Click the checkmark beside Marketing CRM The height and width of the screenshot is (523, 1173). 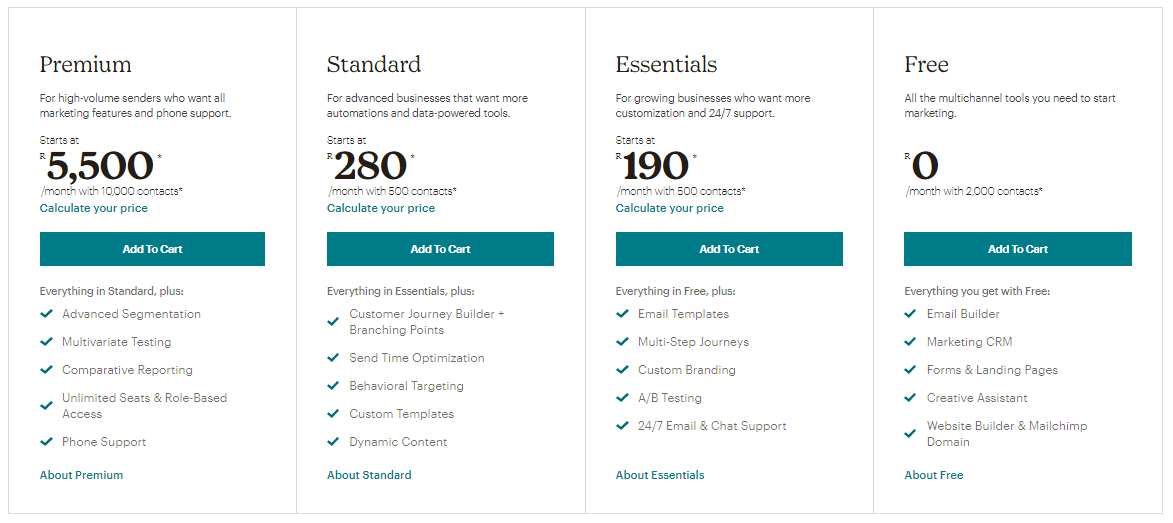(x=910, y=342)
